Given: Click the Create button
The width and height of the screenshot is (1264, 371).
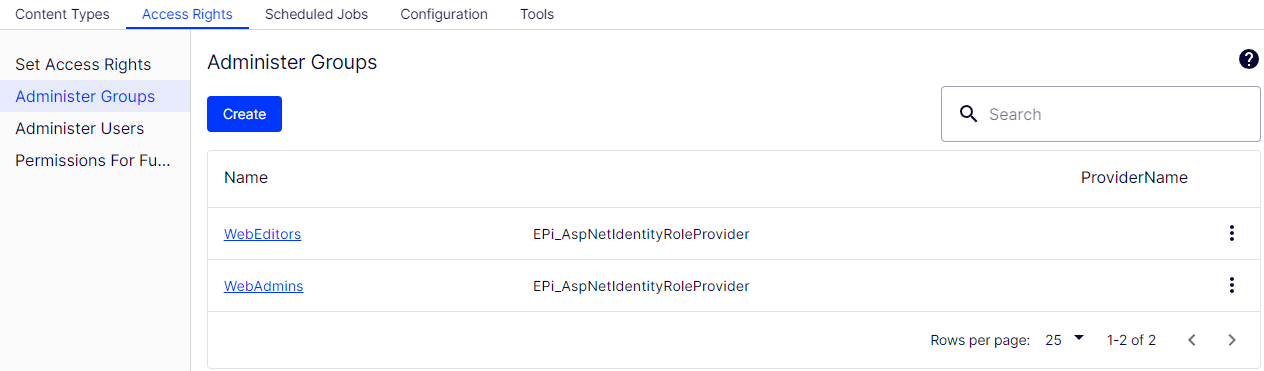Looking at the screenshot, I should click(x=244, y=114).
